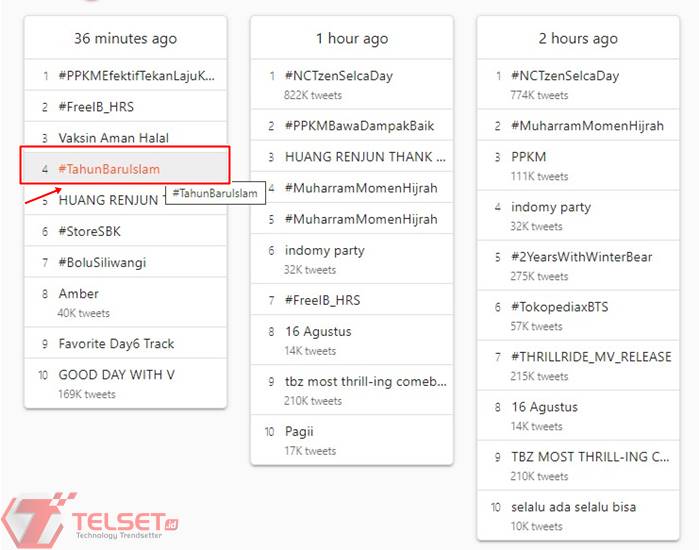Open #PPKMEfektifTekanLajuK trend link
Image resolution: width=699 pixels, height=550 pixels.
[136, 75]
